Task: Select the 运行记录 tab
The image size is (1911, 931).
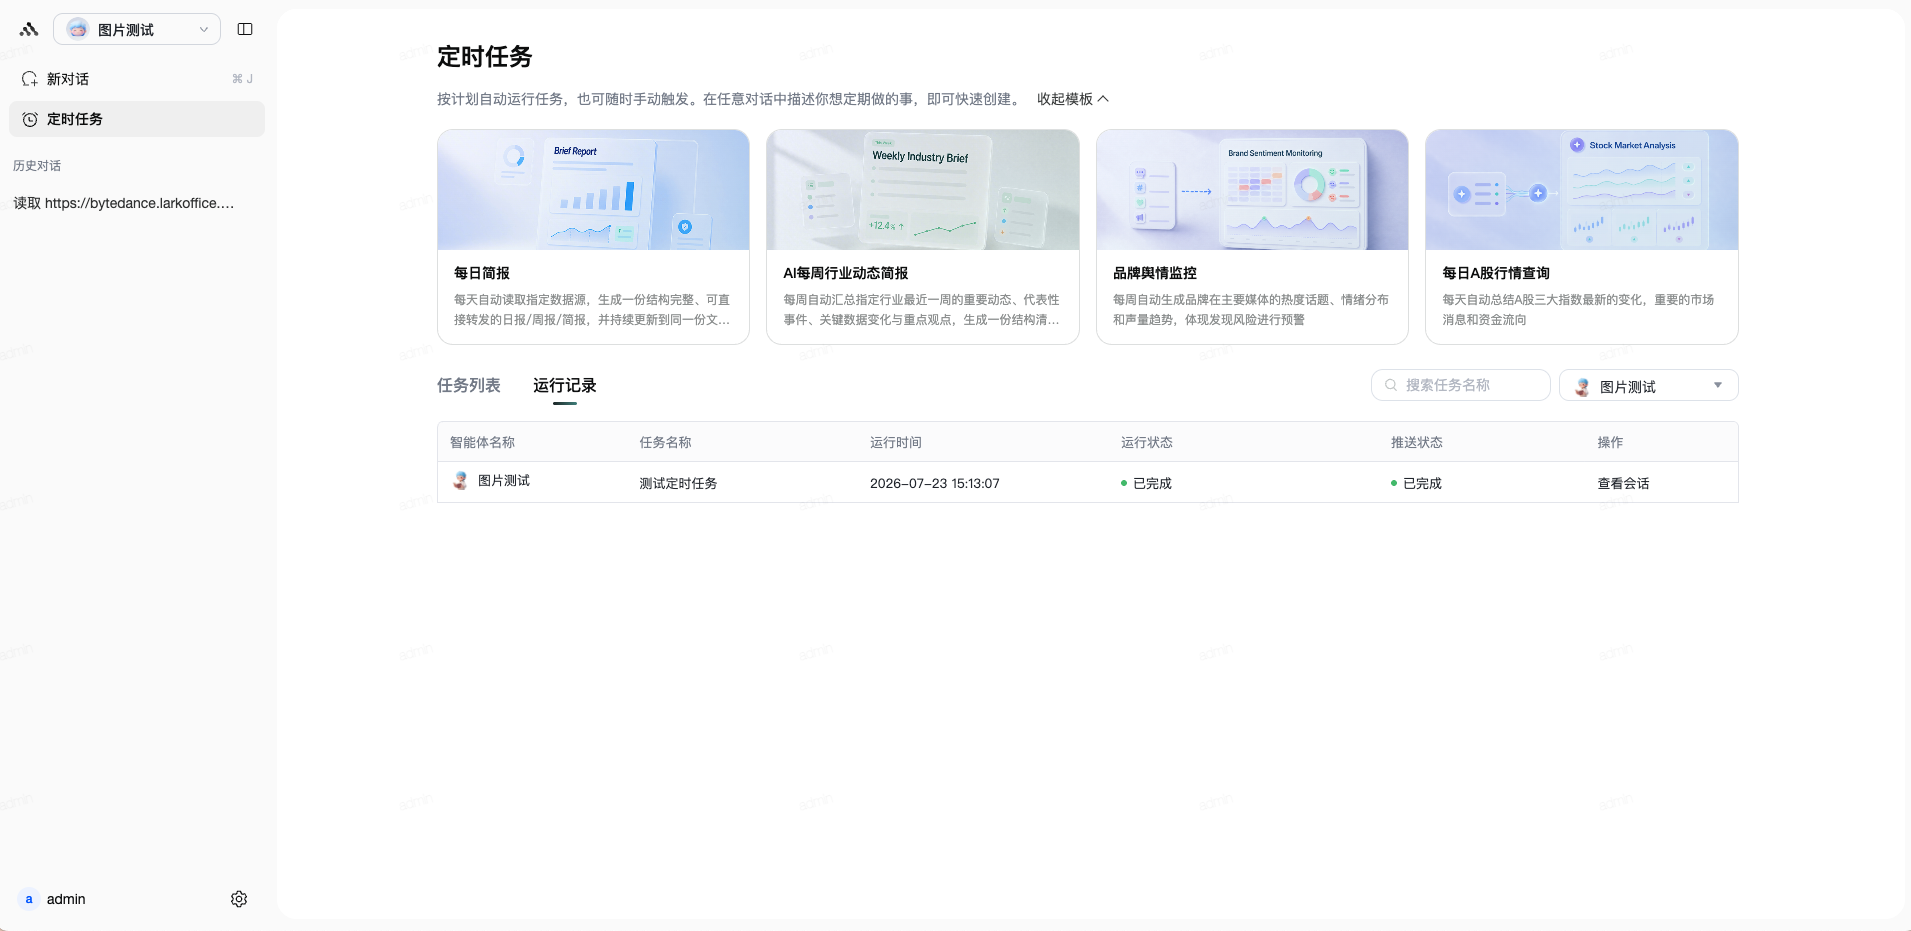Action: (x=565, y=385)
